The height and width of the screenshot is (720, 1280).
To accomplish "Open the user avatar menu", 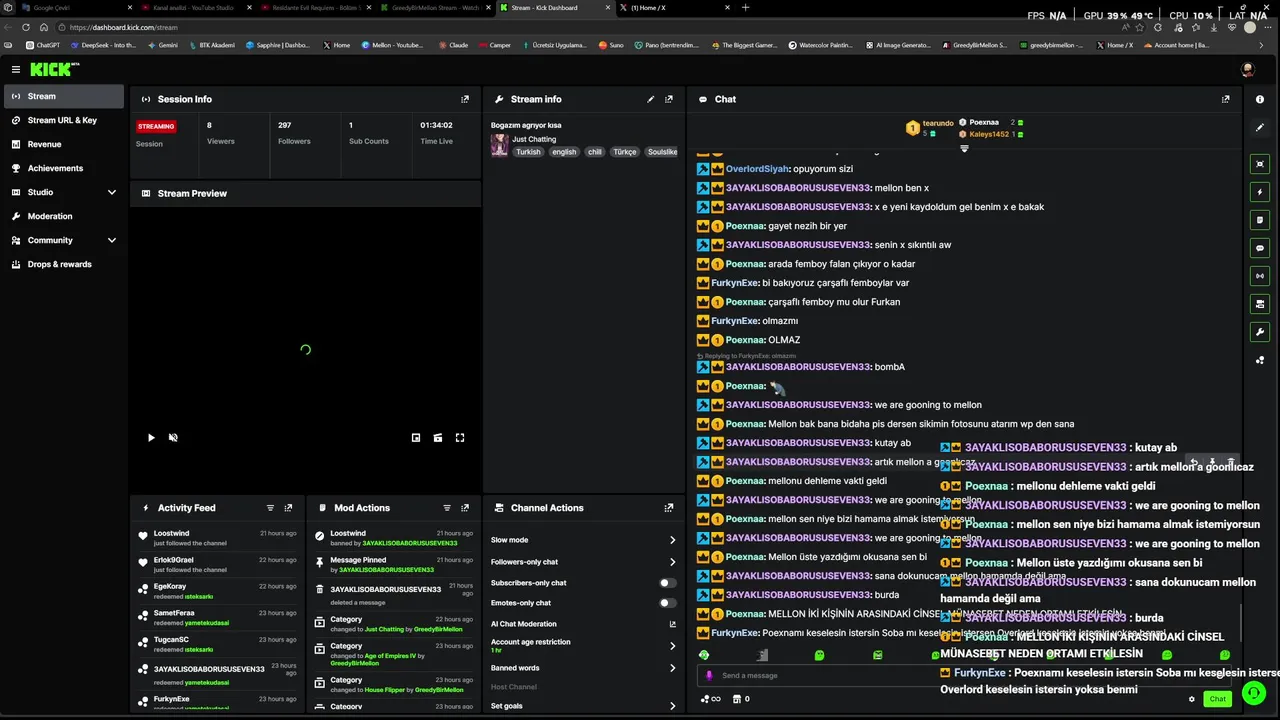I will click(x=1247, y=69).
